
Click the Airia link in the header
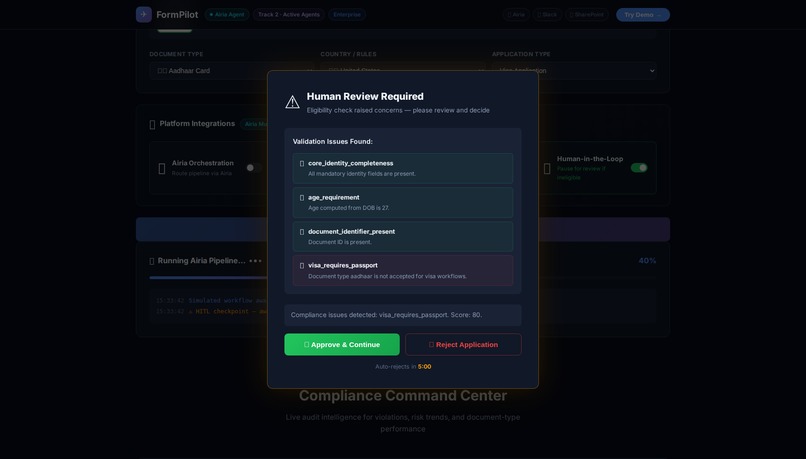pos(516,15)
